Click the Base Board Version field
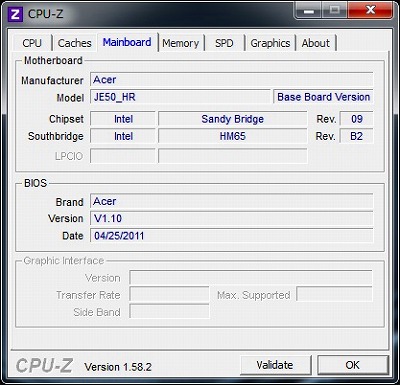Screen dimensions: 400x385 (323, 97)
